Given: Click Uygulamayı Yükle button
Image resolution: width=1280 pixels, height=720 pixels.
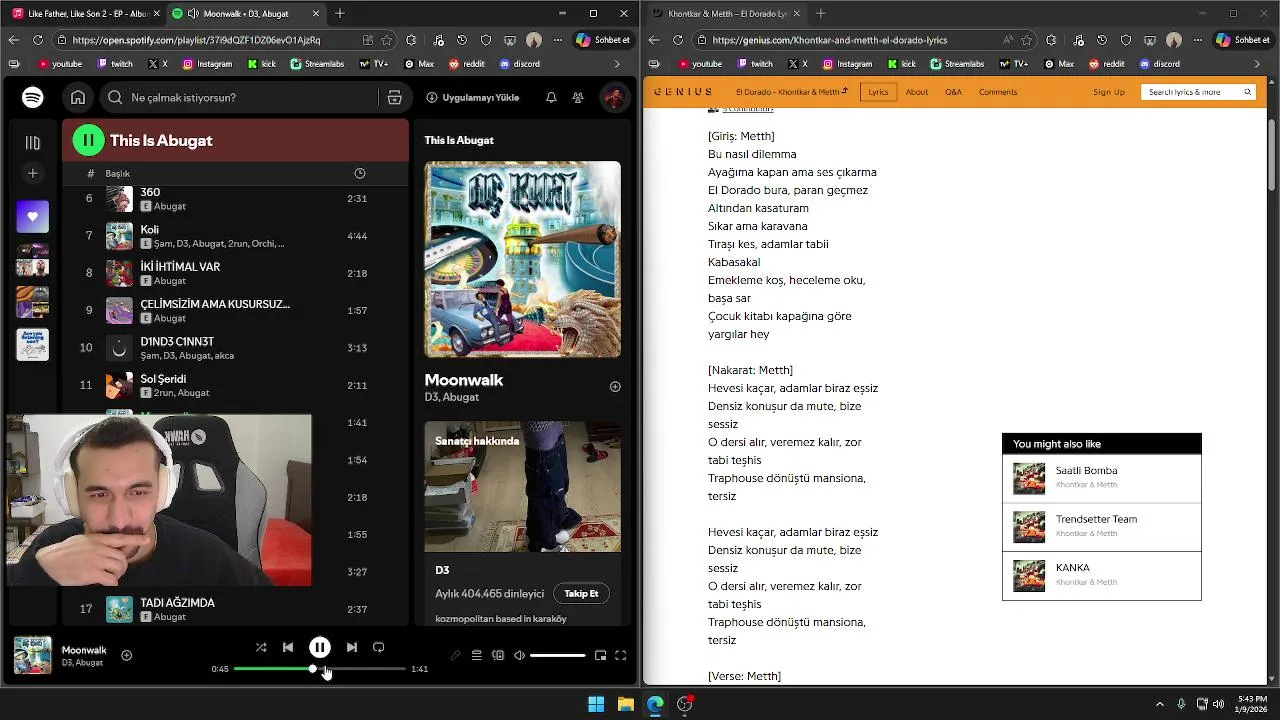Looking at the screenshot, I should point(473,97).
